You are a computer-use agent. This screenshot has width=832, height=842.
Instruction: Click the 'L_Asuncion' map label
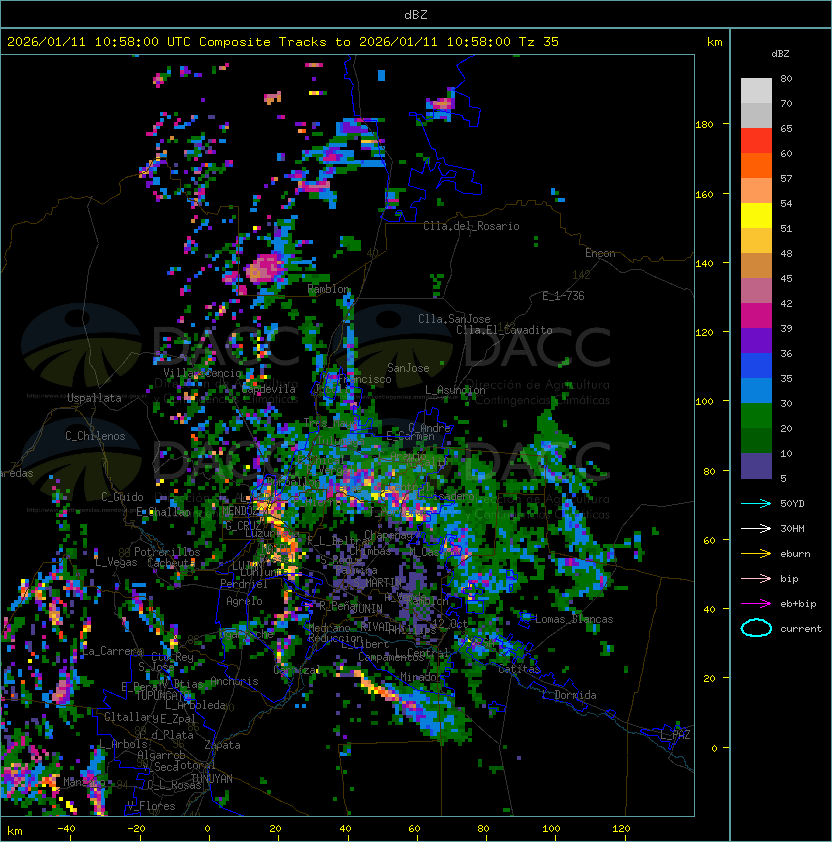pos(455,390)
